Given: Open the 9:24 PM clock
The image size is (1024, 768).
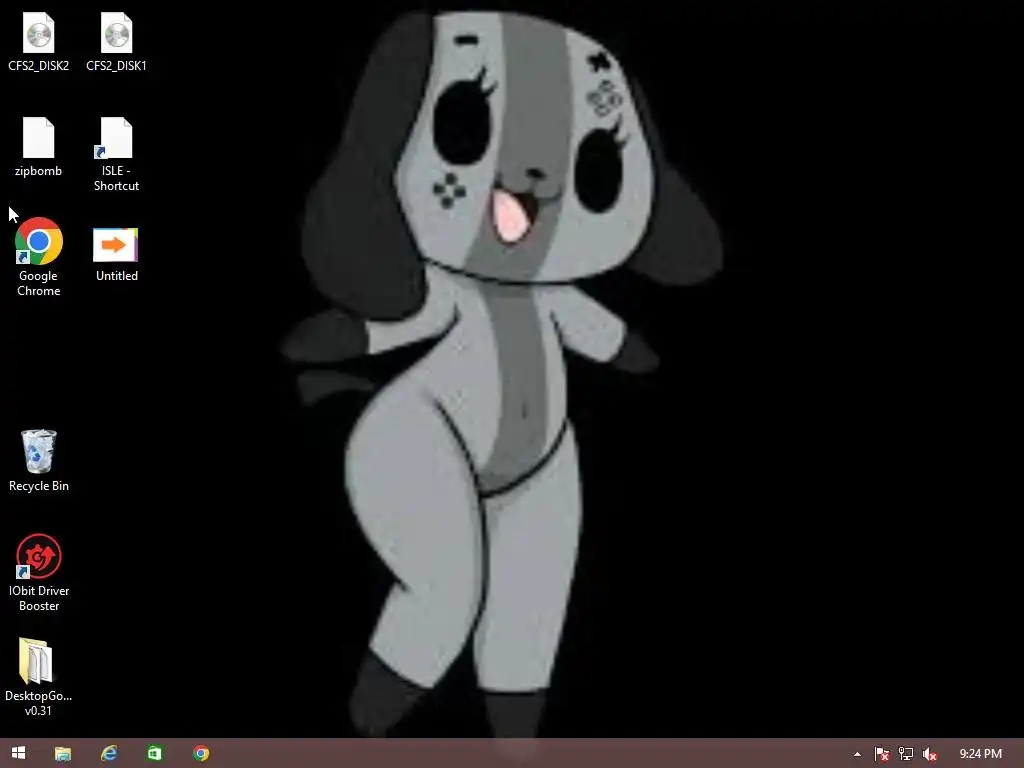Looking at the screenshot, I should [980, 754].
